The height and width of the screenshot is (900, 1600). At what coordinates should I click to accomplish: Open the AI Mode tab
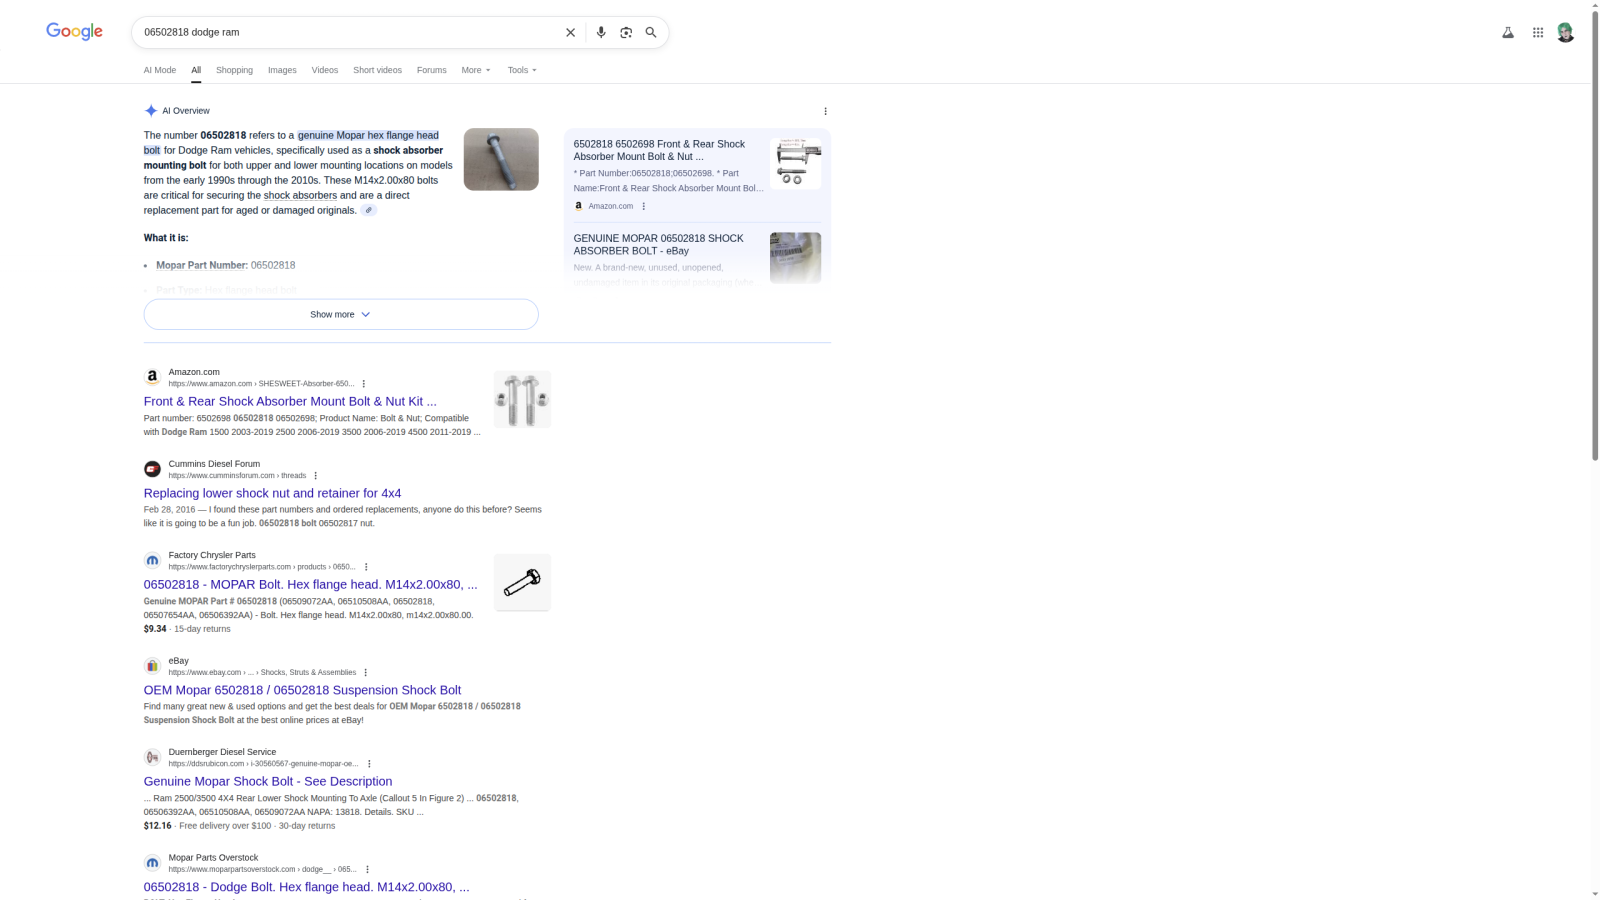(x=159, y=70)
